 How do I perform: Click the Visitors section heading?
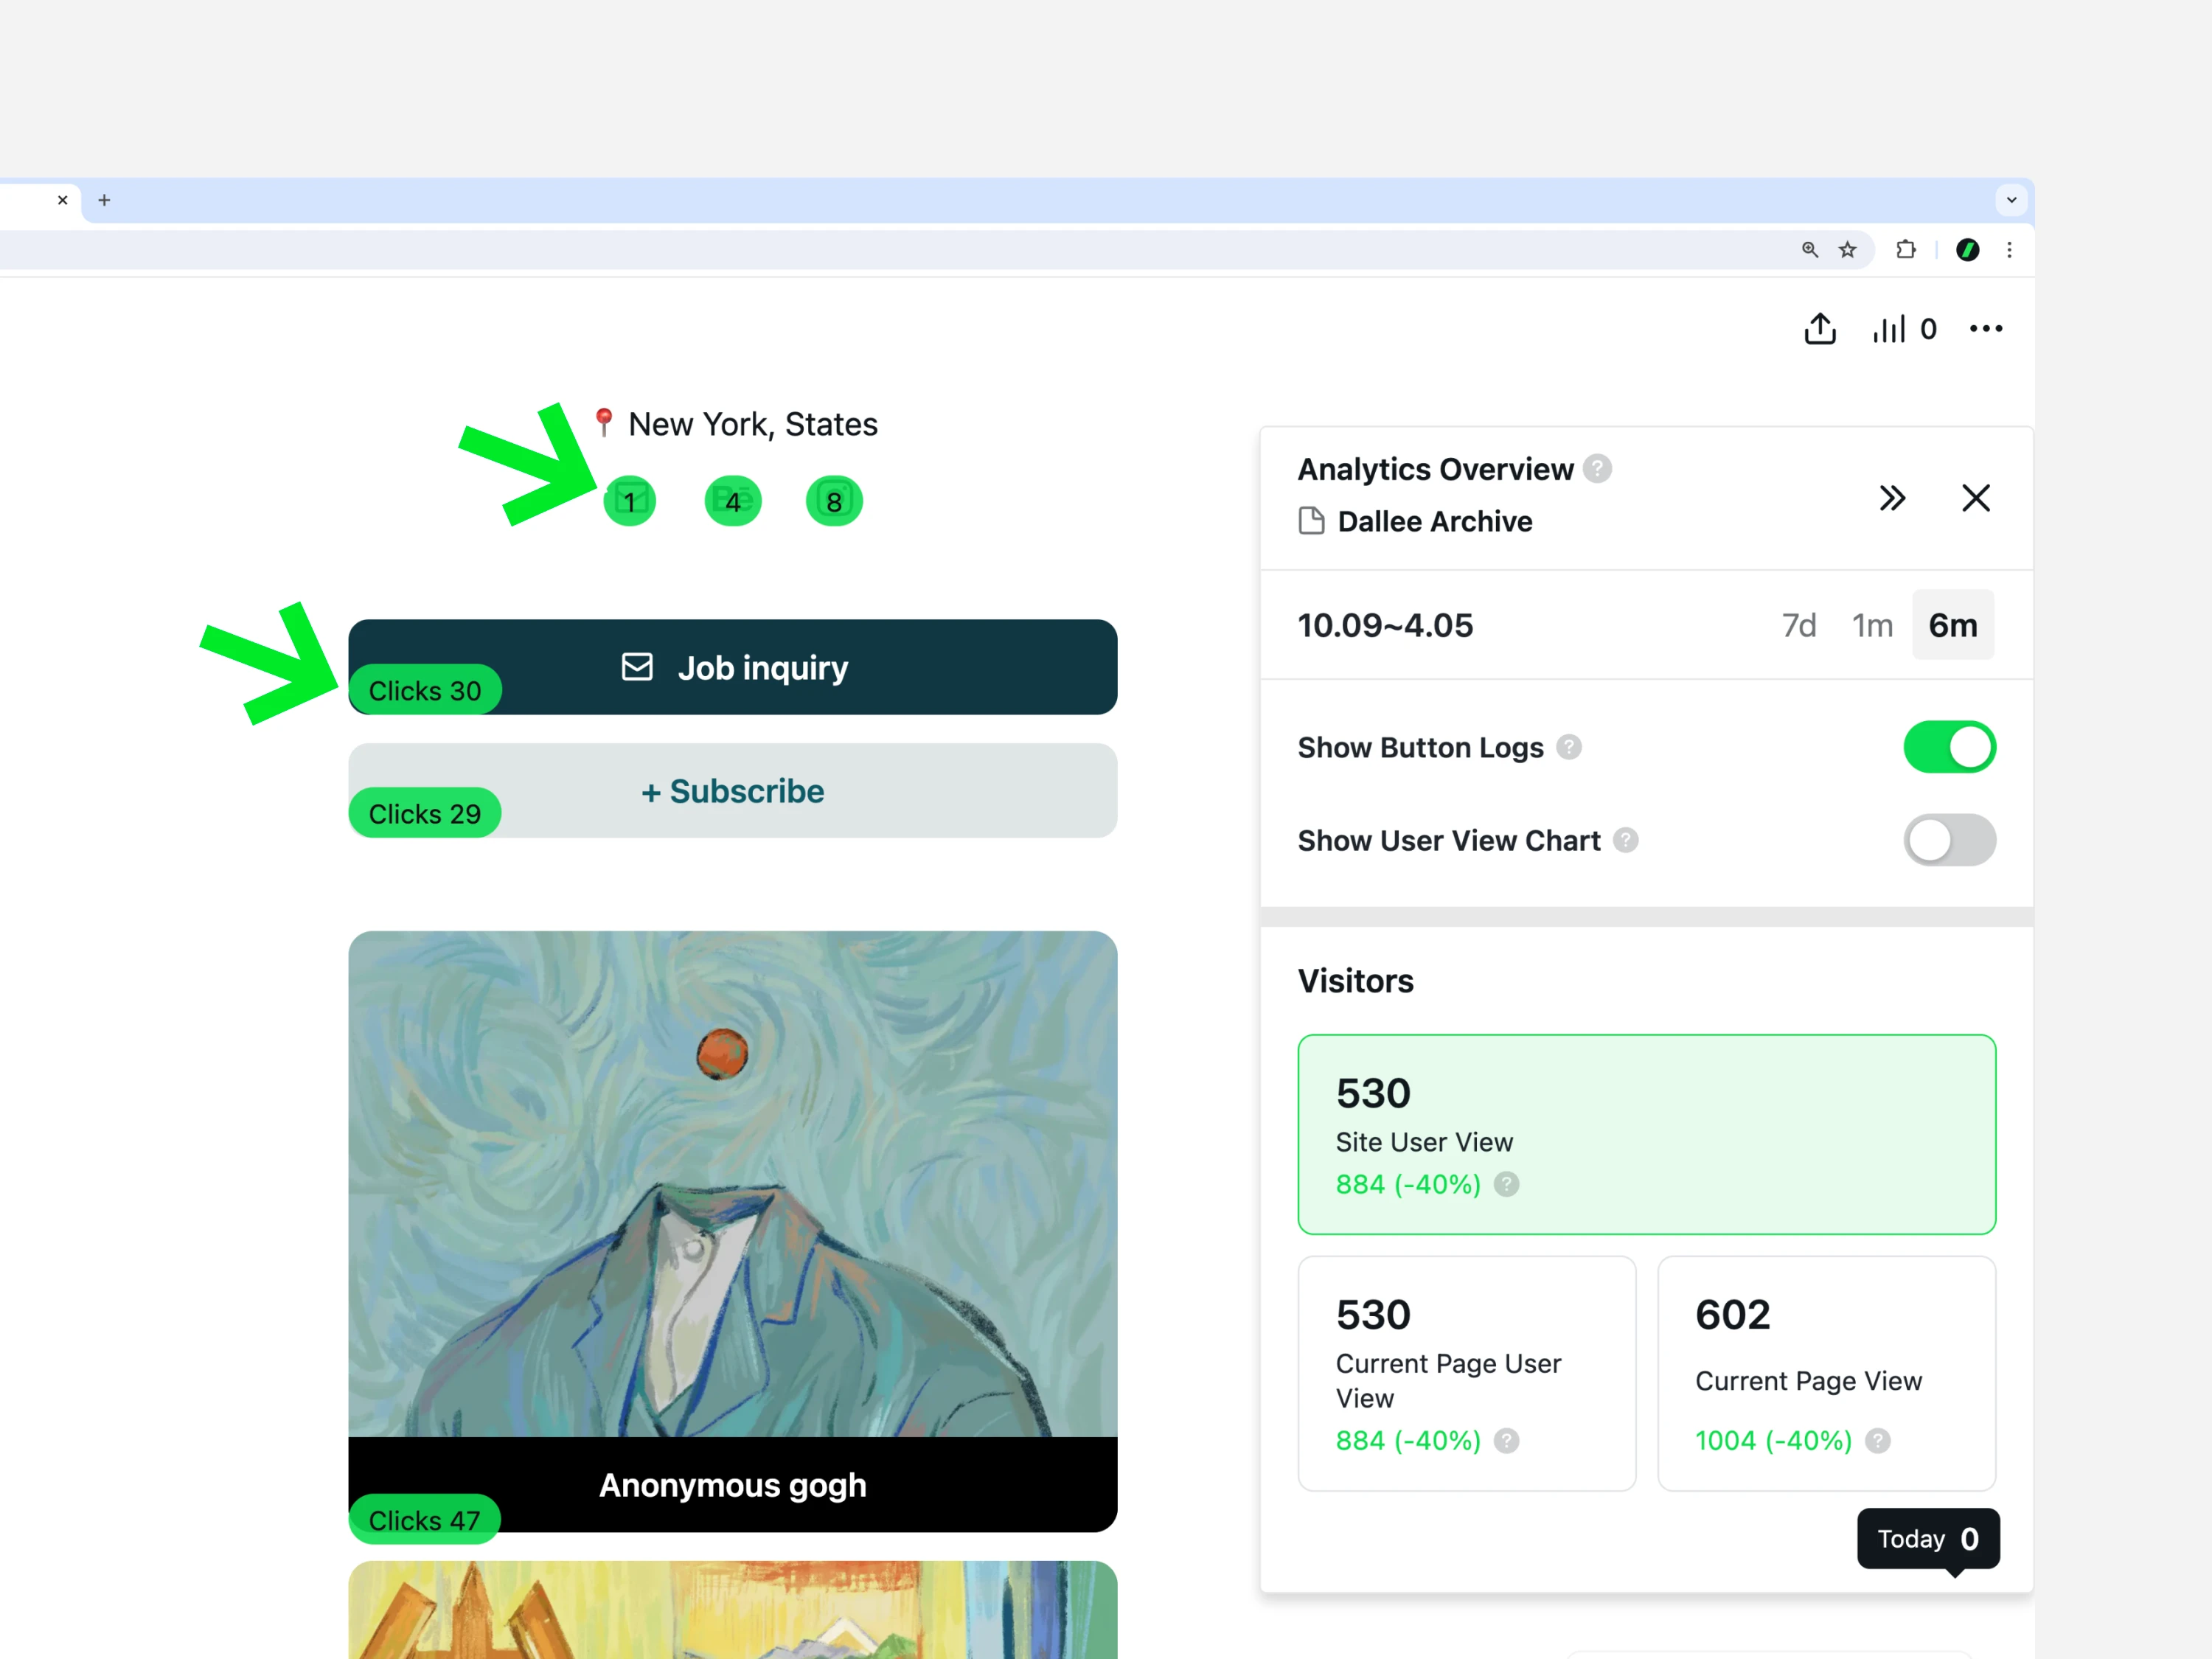point(1355,981)
